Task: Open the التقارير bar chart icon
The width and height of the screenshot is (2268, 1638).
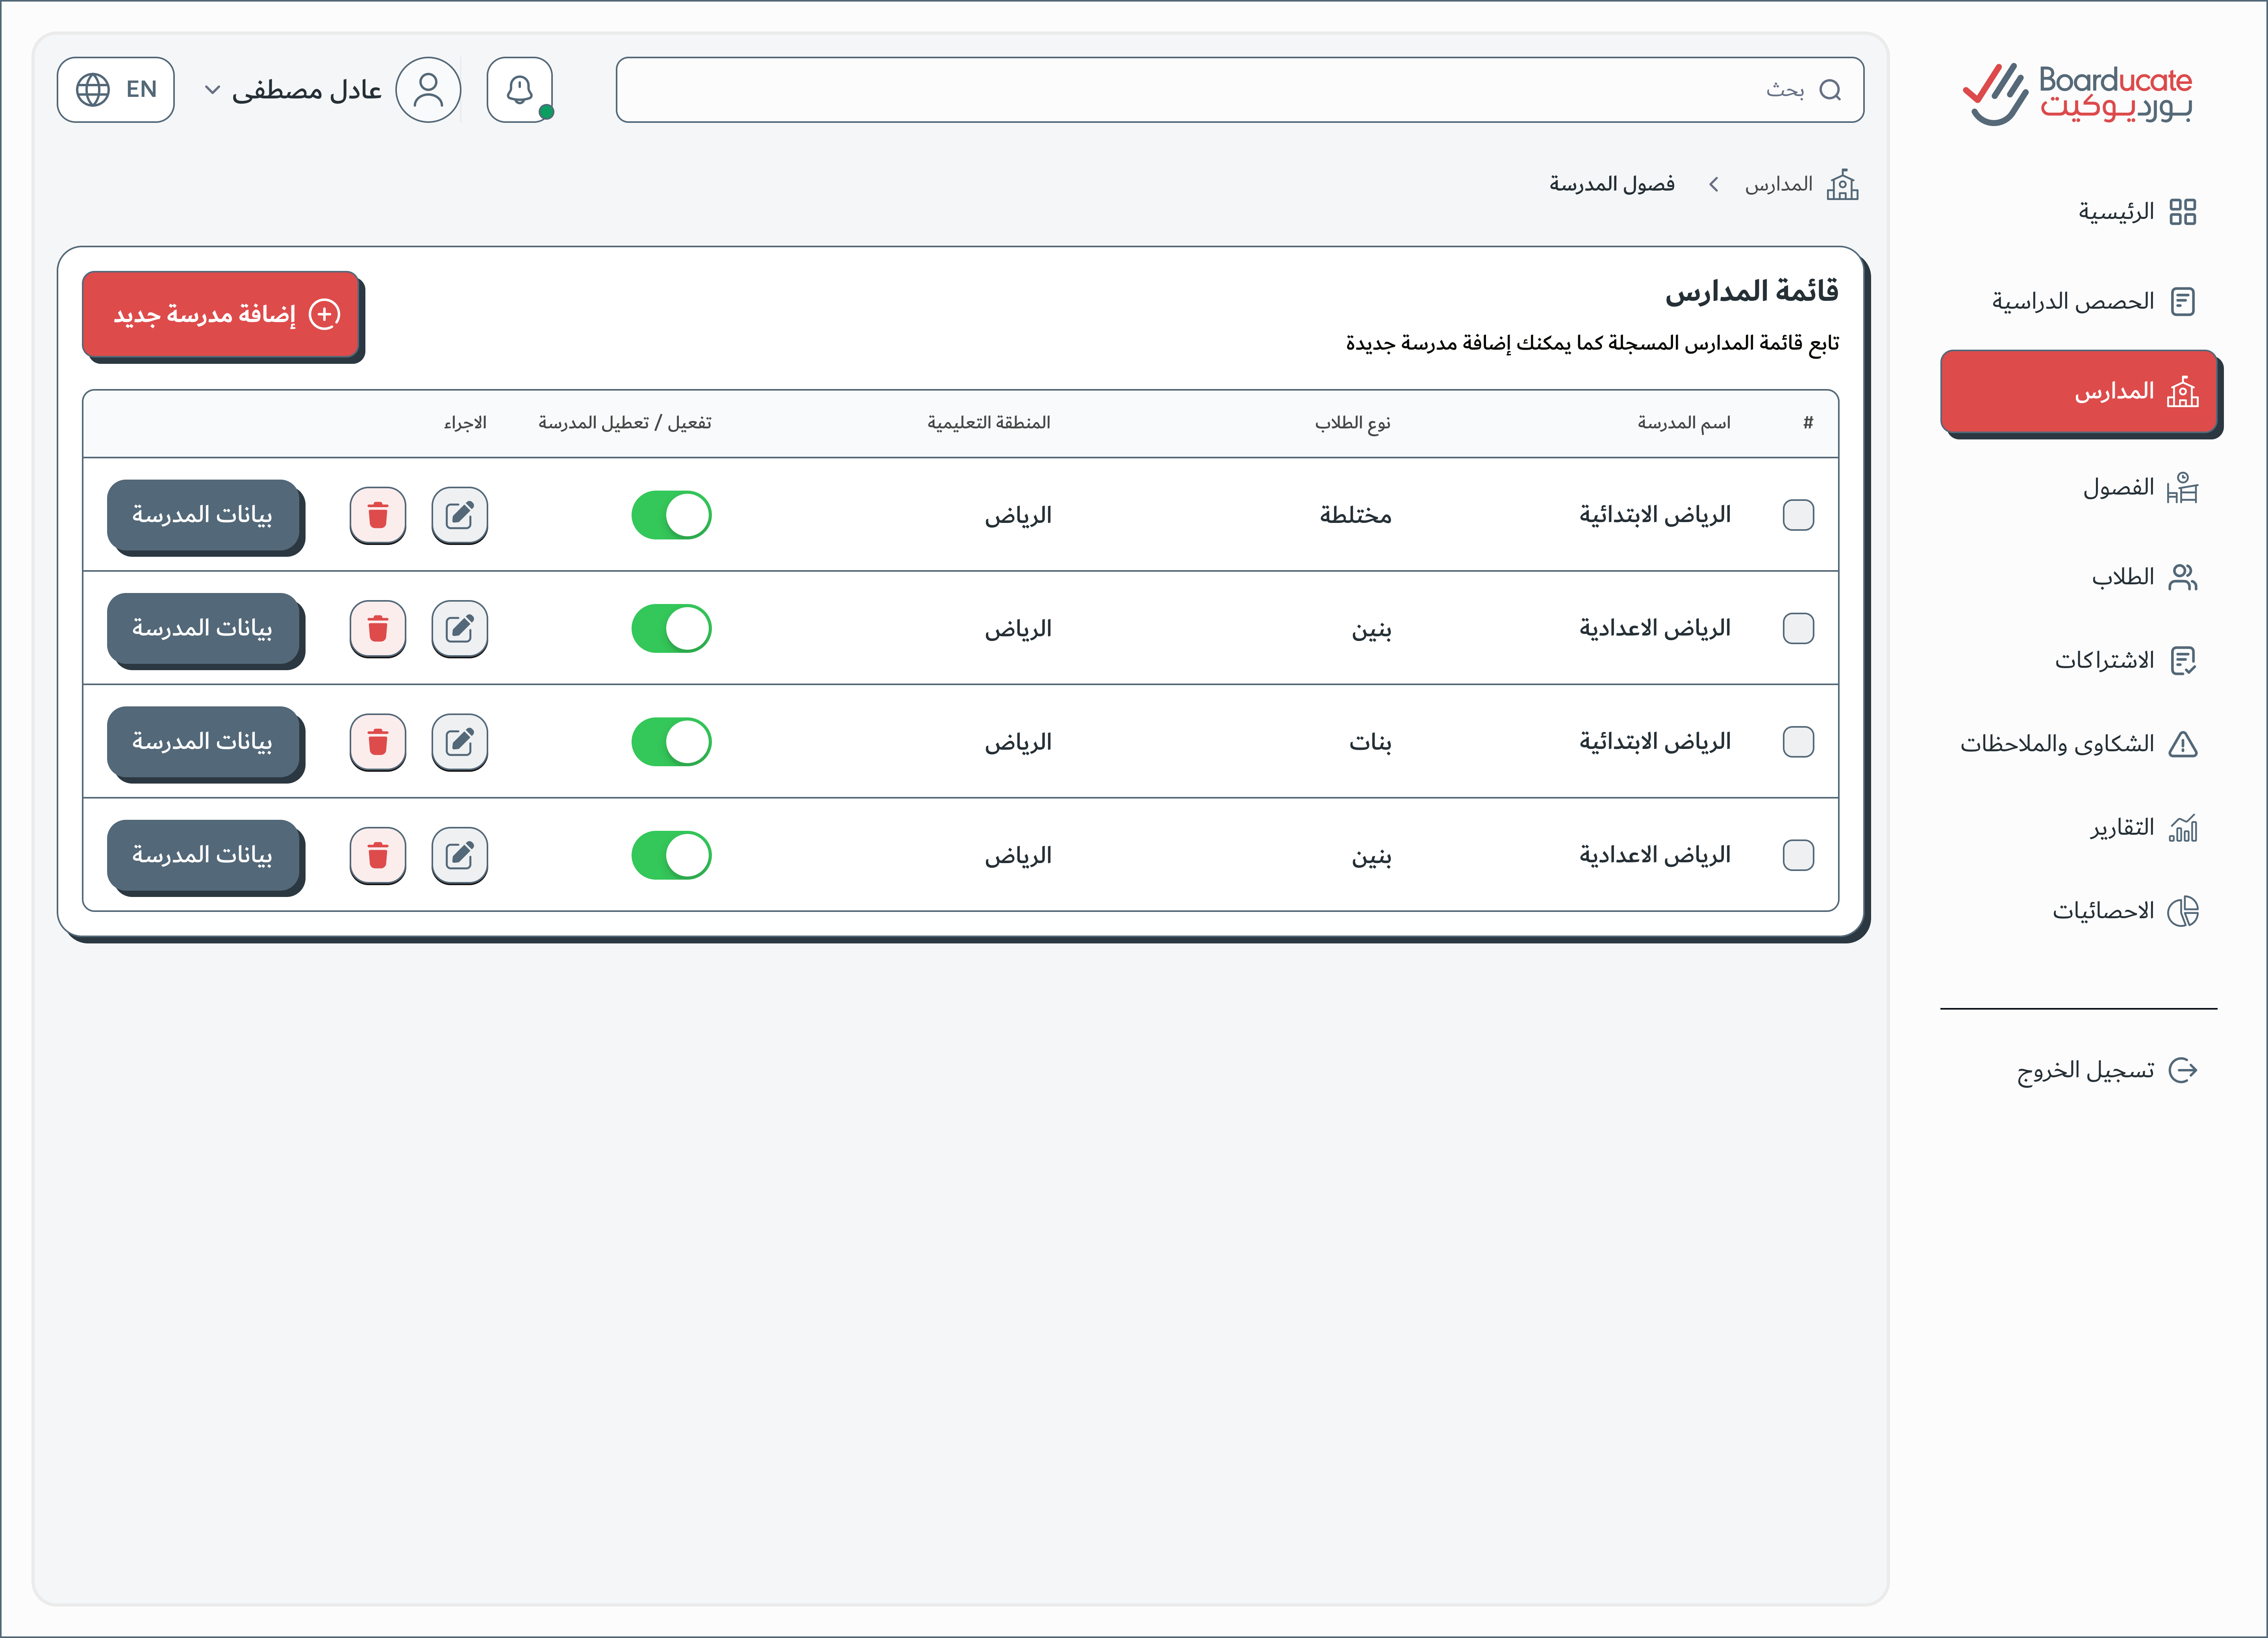Action: tap(2182, 828)
